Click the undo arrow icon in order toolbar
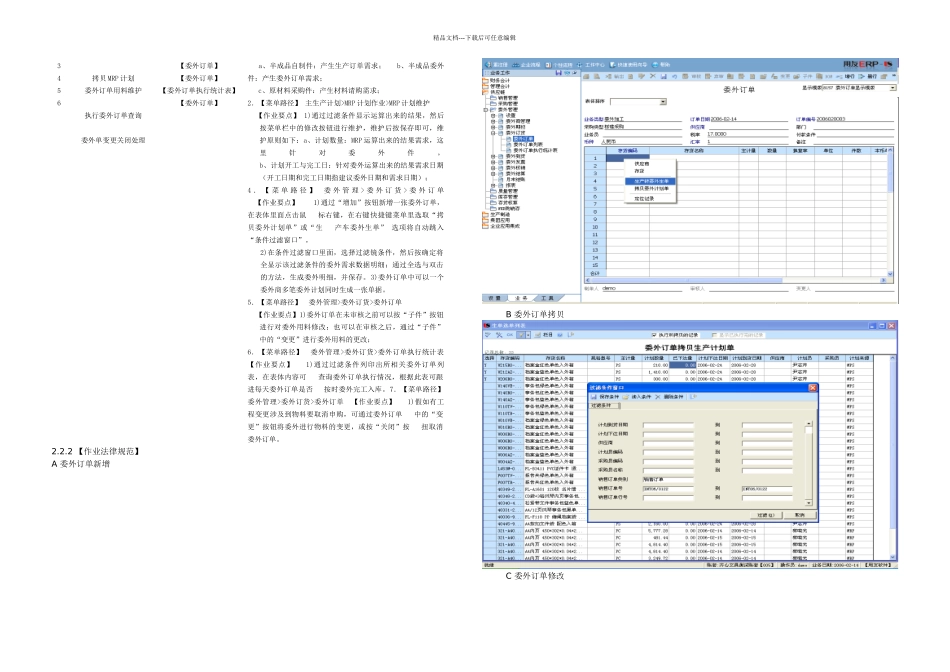This screenshot has width=950, height=672. tap(674, 76)
